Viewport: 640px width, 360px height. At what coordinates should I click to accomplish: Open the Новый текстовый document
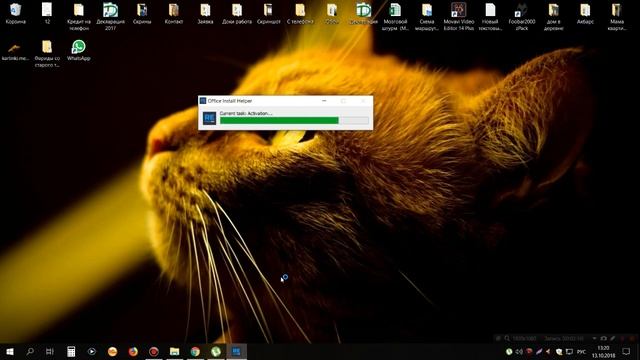(x=490, y=16)
